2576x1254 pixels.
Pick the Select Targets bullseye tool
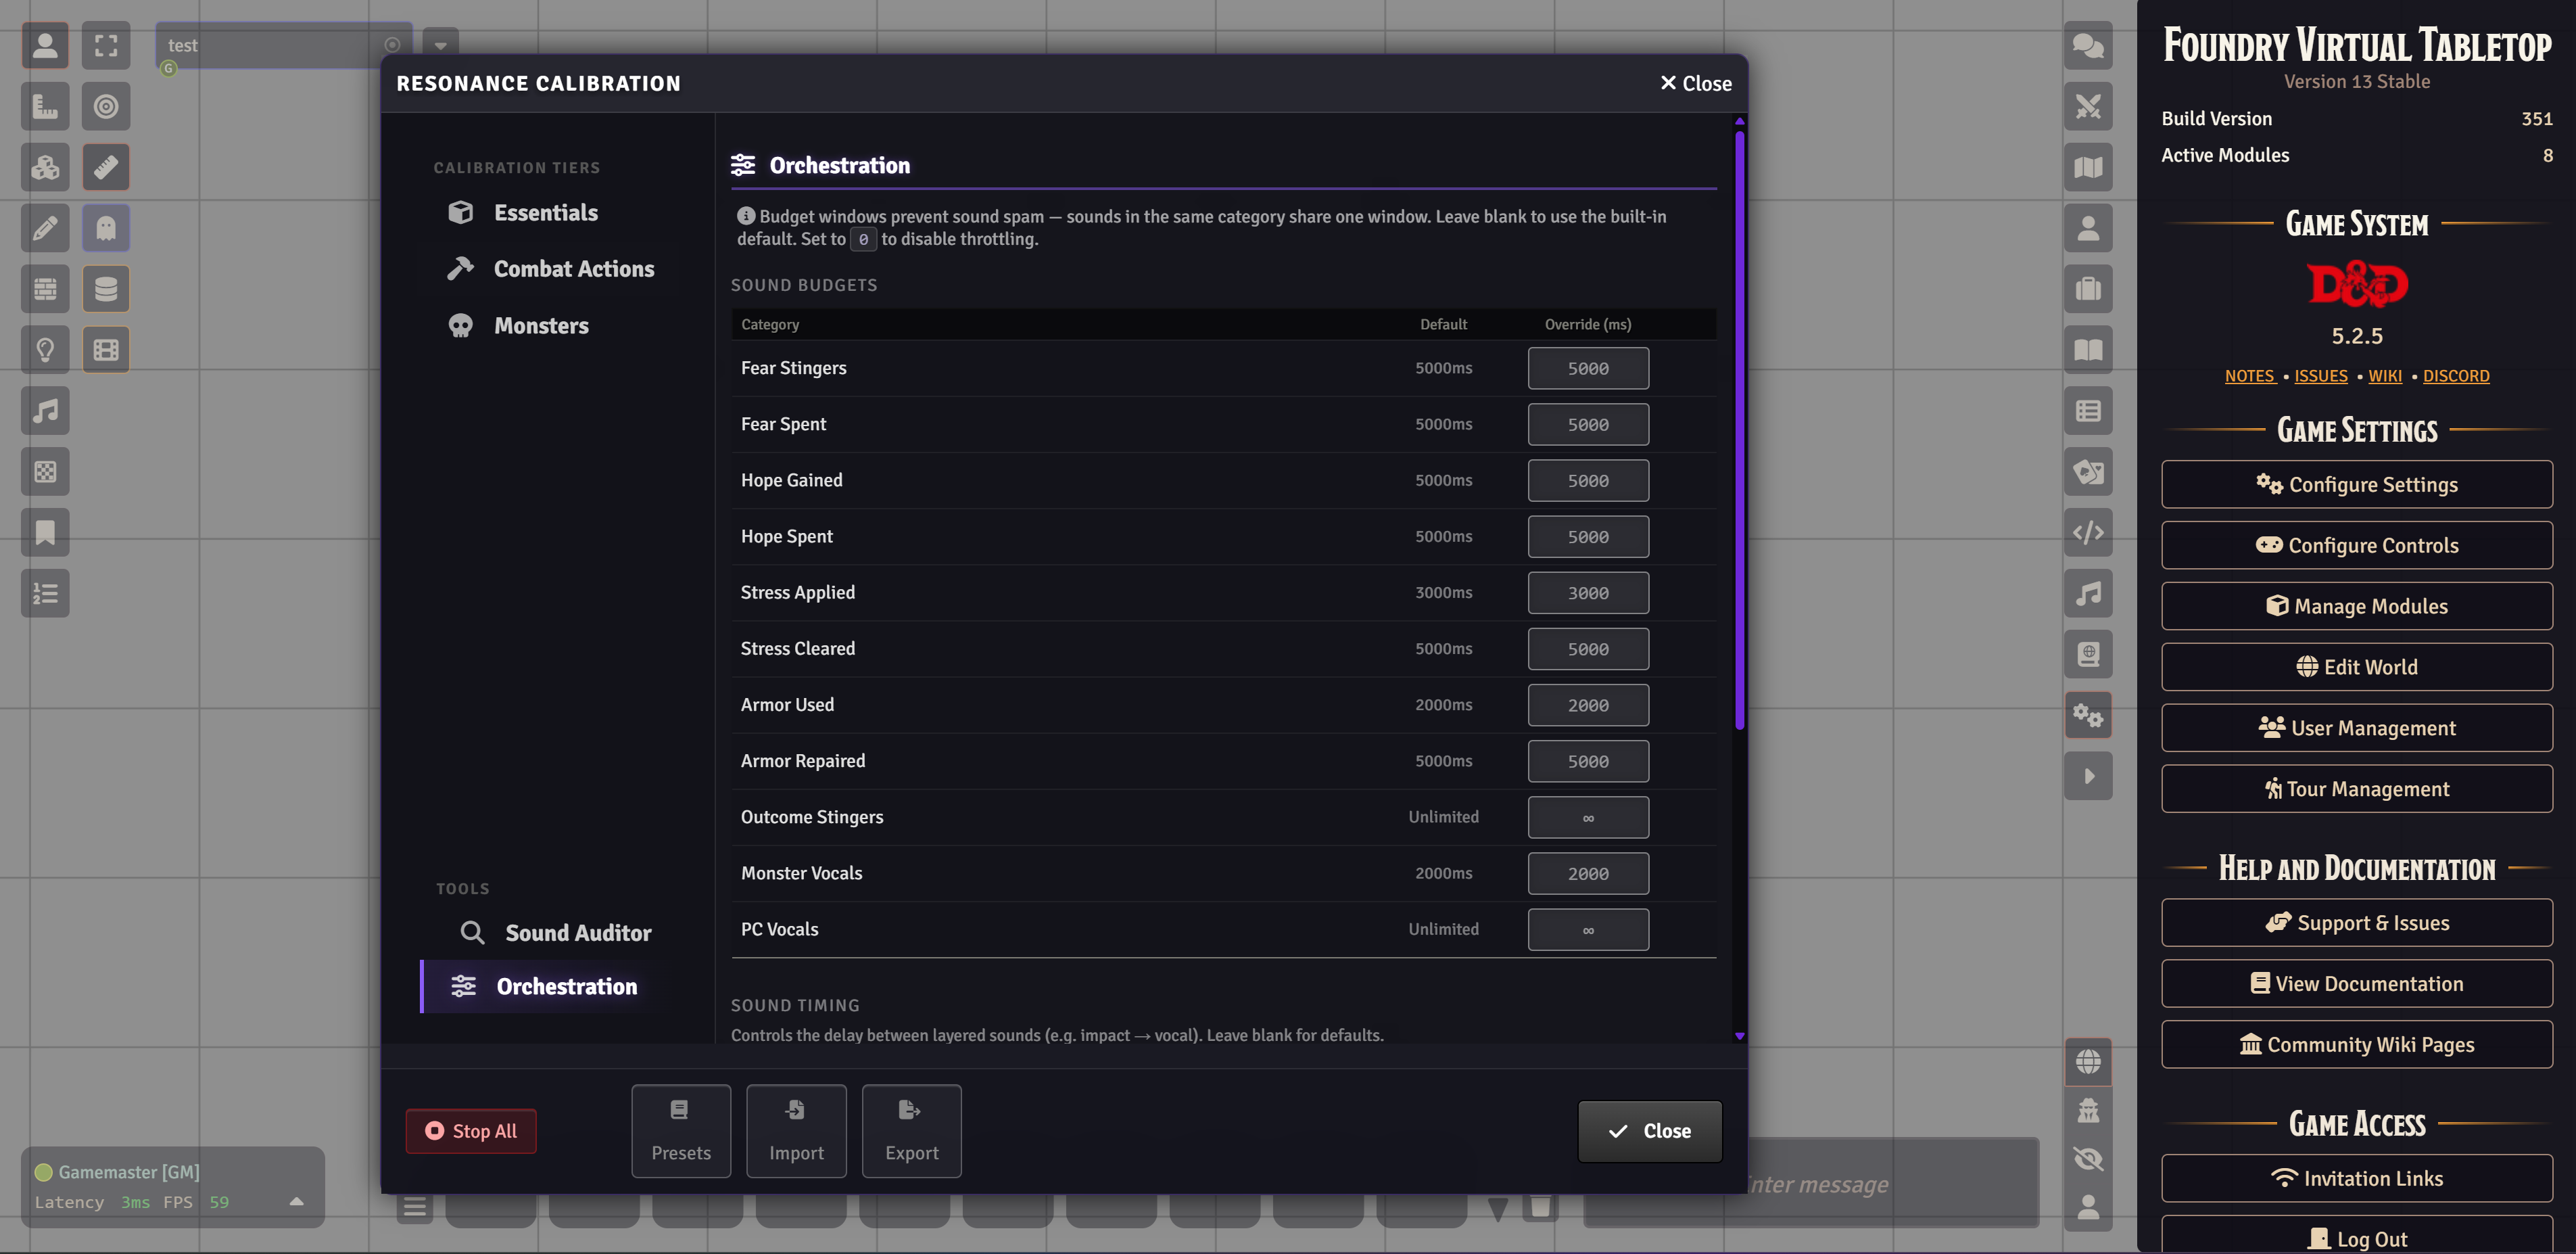106,107
